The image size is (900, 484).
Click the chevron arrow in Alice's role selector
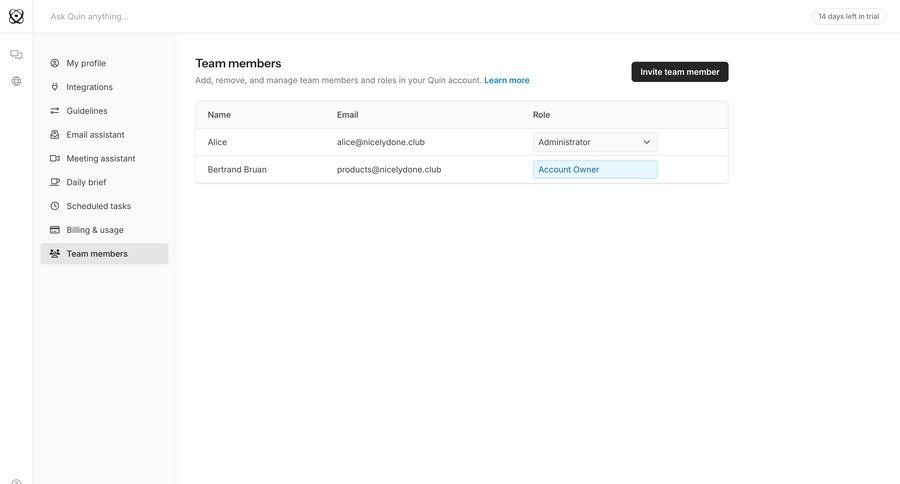click(646, 142)
